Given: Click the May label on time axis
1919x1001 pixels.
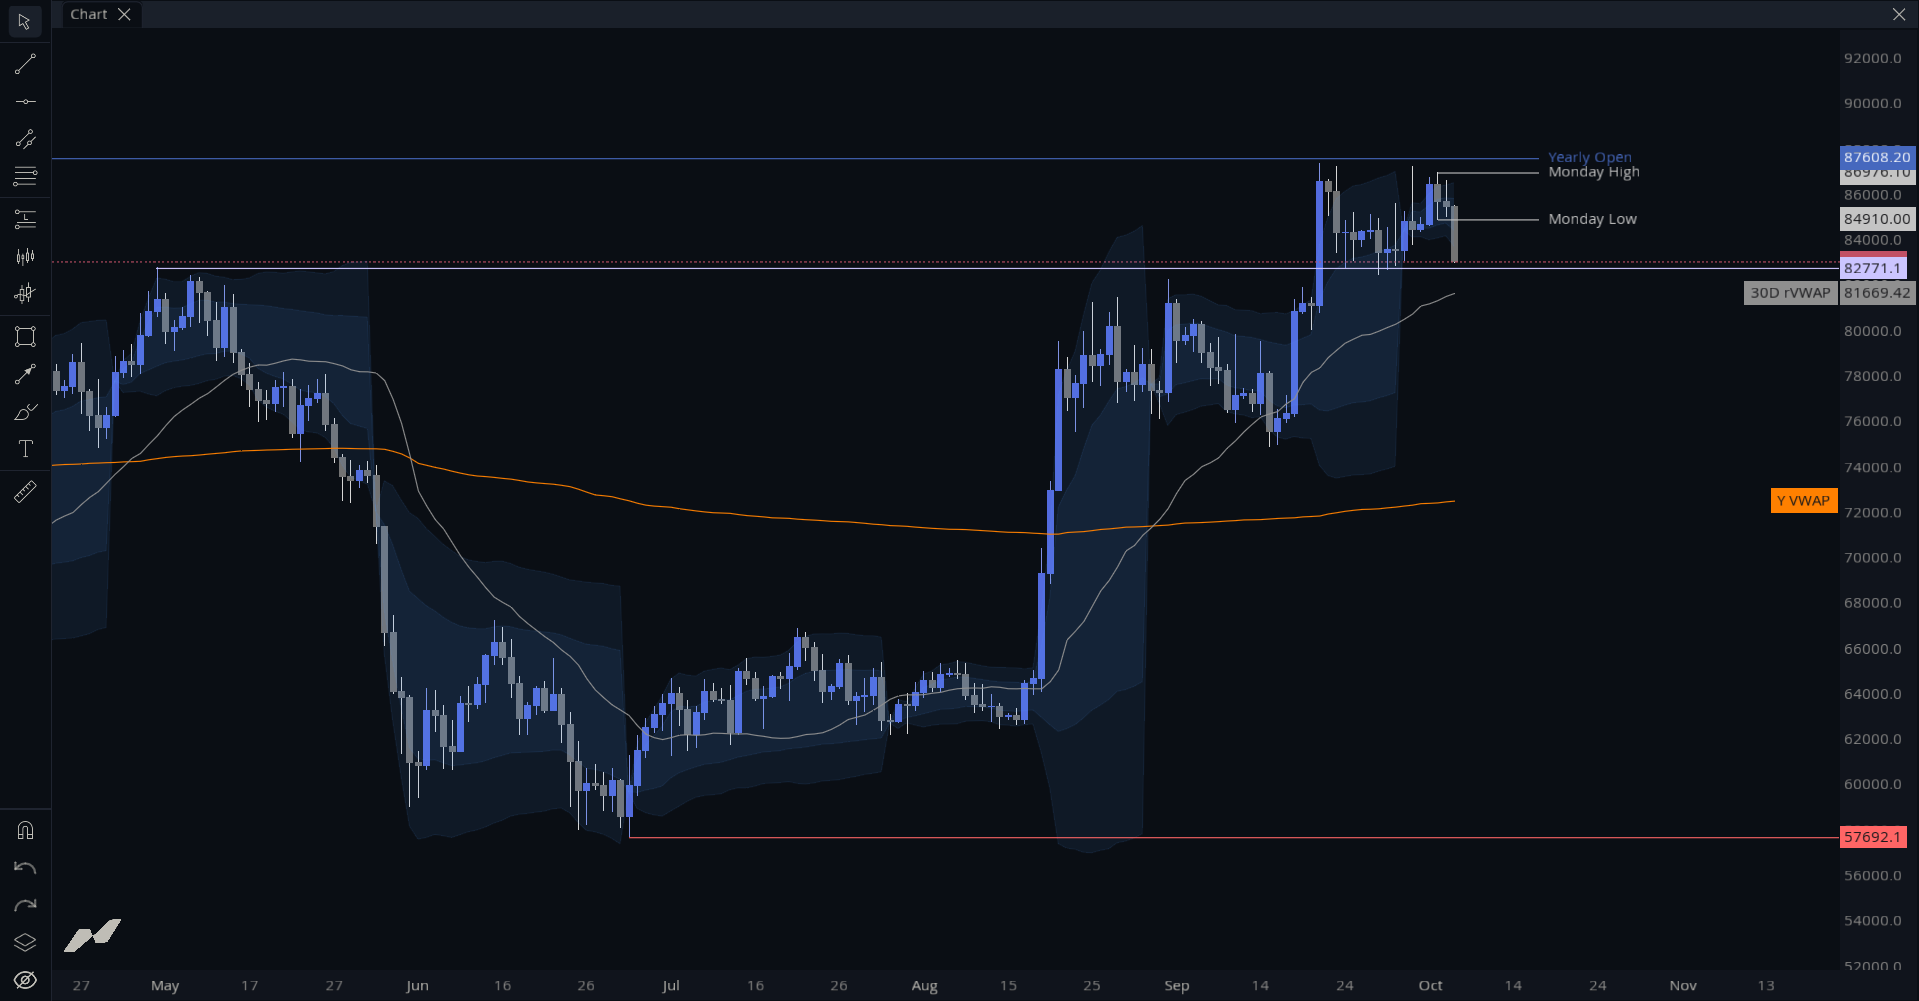Looking at the screenshot, I should pos(165,985).
